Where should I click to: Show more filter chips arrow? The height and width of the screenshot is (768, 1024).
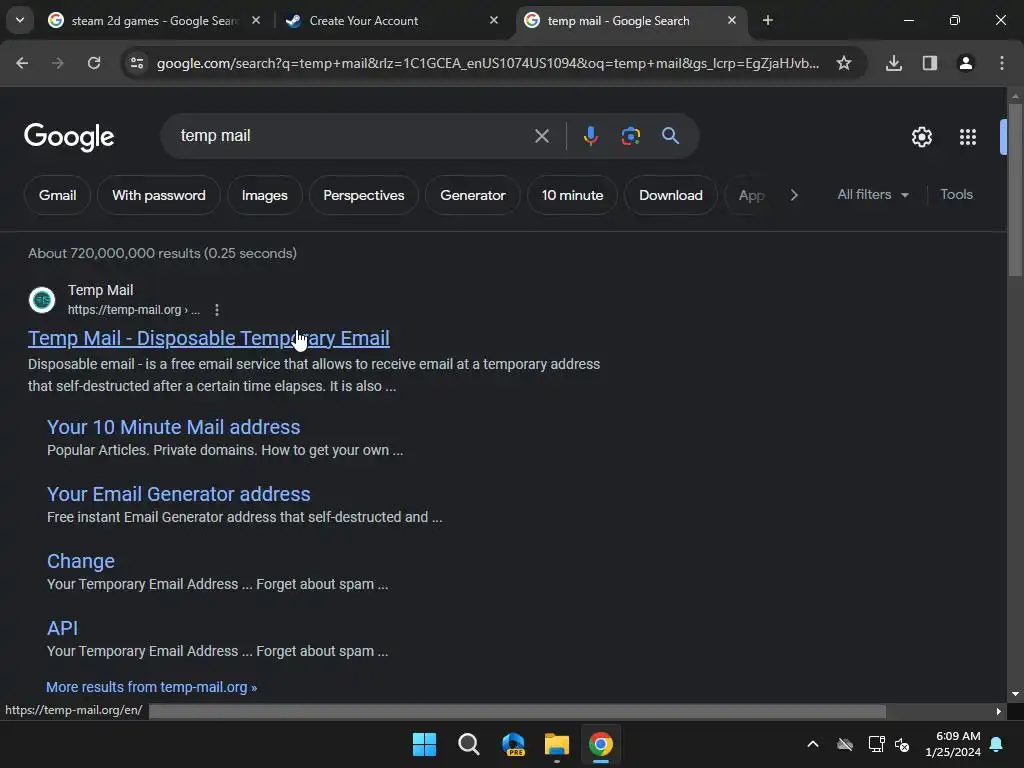pyautogui.click(x=793, y=195)
